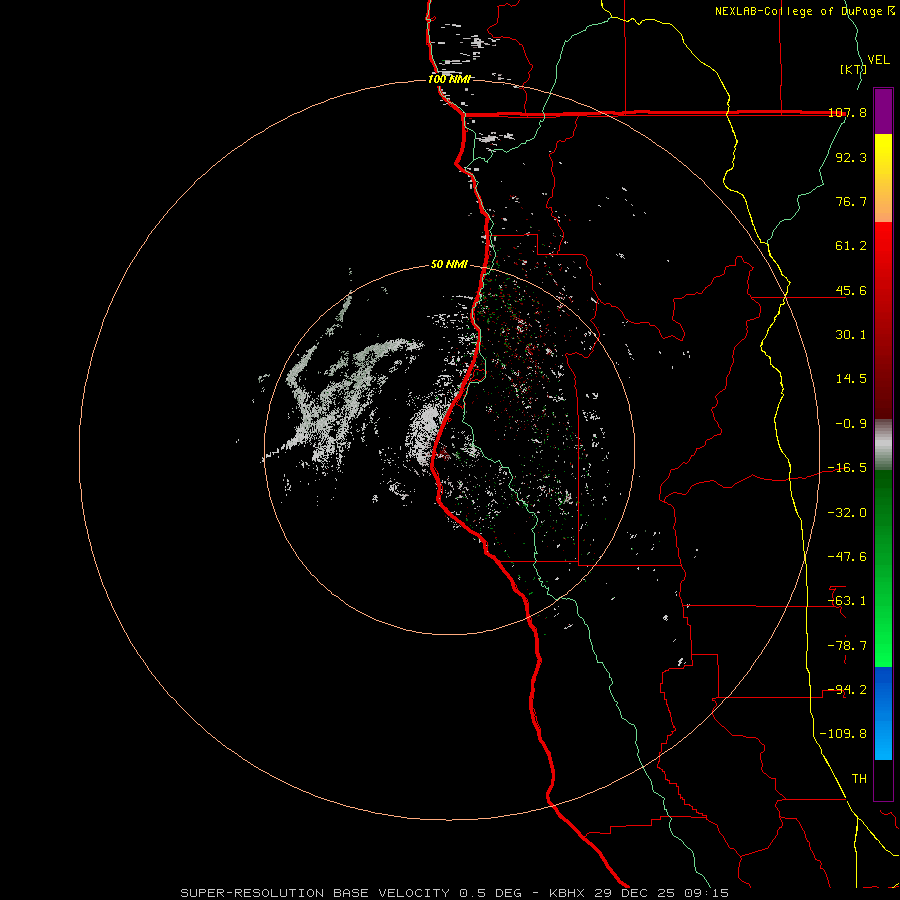
Task: Select the green segment of velocity scale
Action: click(x=883, y=568)
